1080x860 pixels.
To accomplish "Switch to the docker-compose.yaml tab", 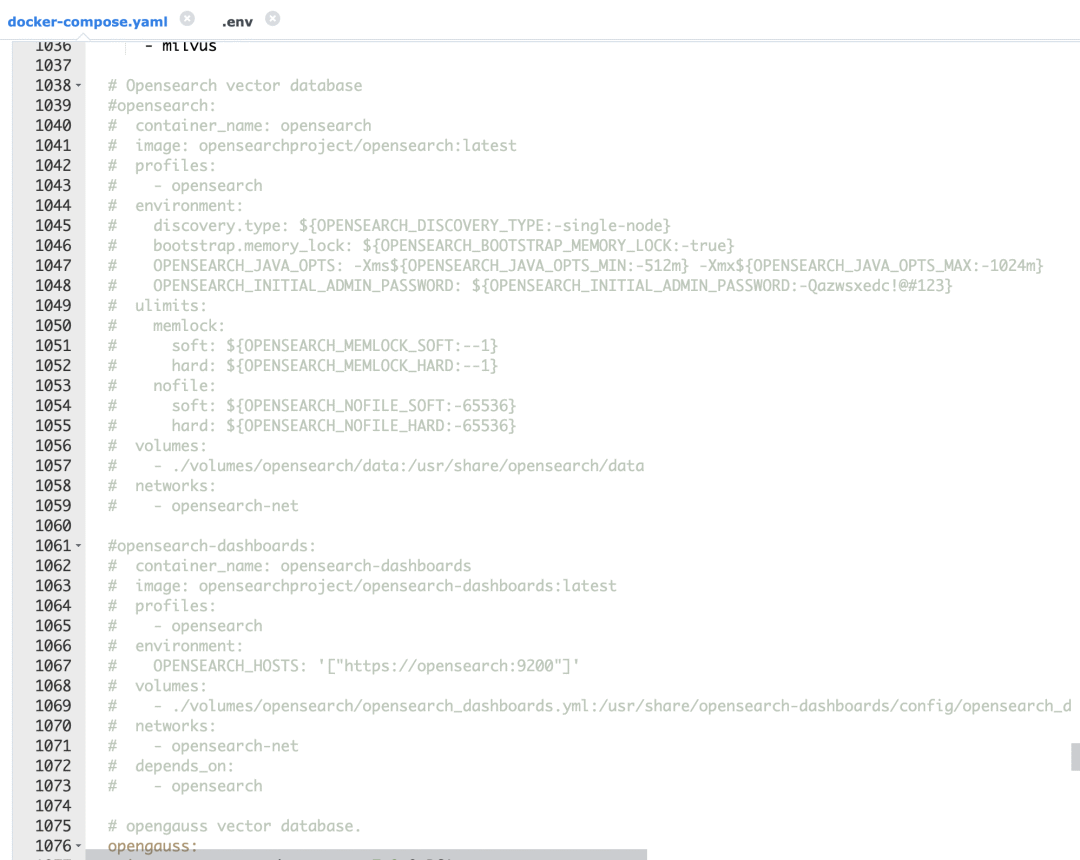I will coord(87,21).
